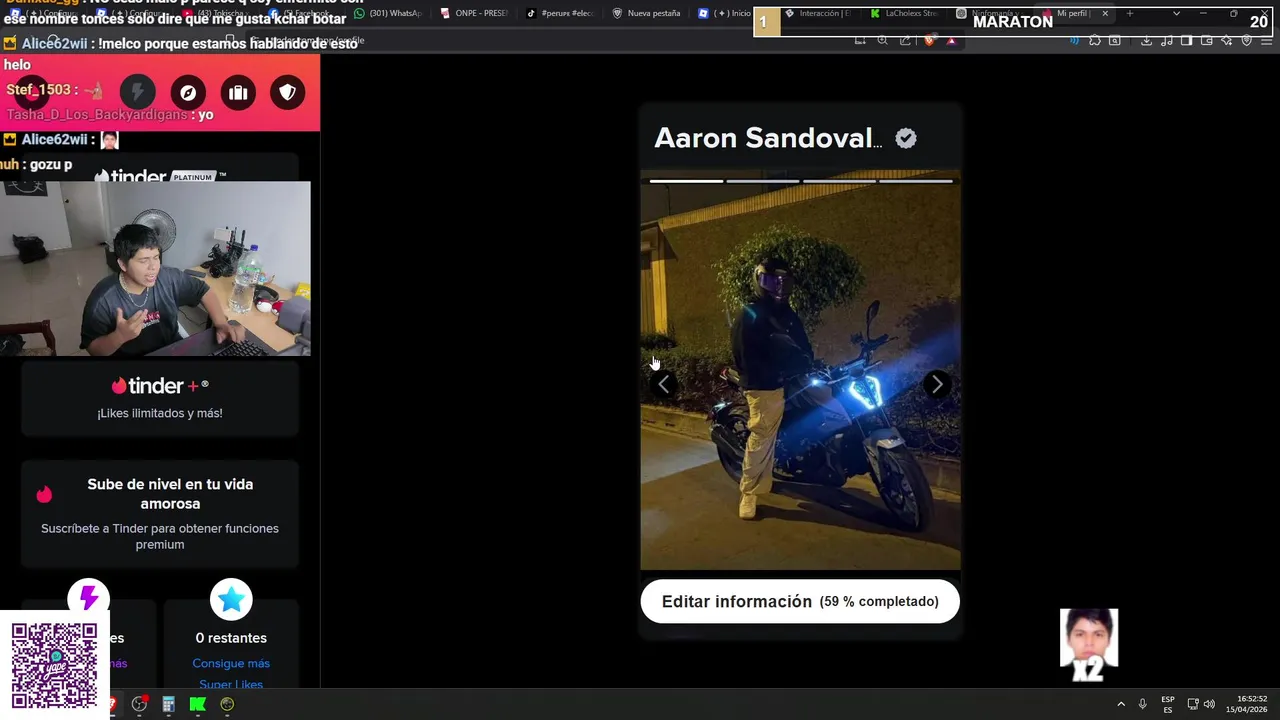The image size is (1280, 720).
Task: Switch to the ONPE browser tab
Action: click(474, 13)
